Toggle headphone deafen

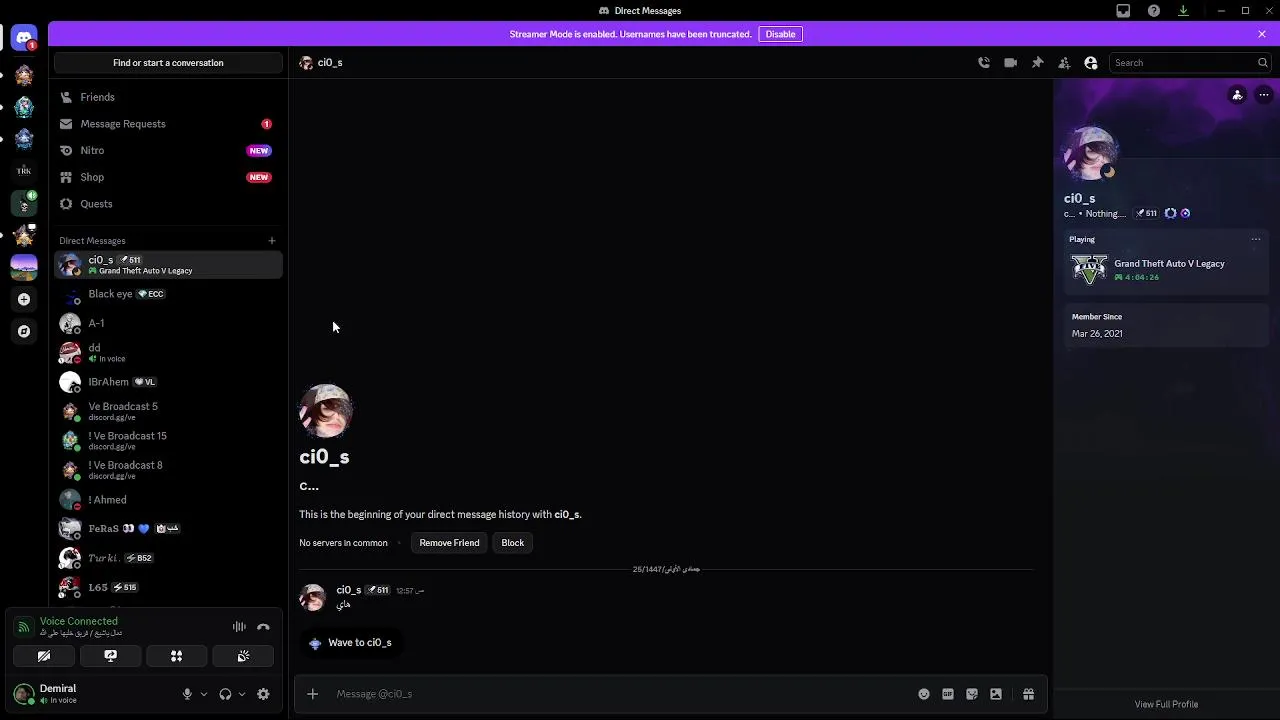[x=225, y=694]
